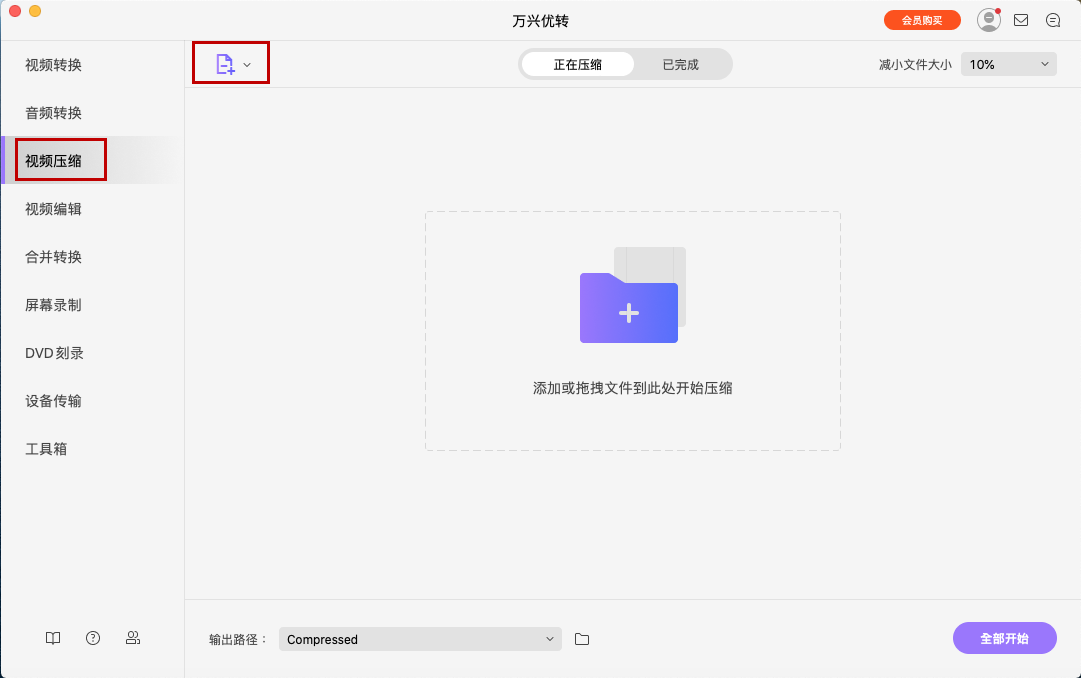Open the user guide book icon

(52, 637)
